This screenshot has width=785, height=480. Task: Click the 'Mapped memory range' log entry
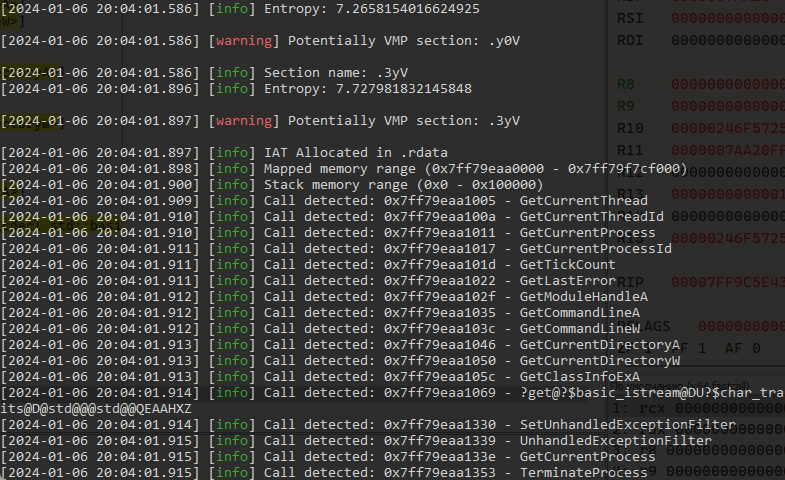click(343, 169)
